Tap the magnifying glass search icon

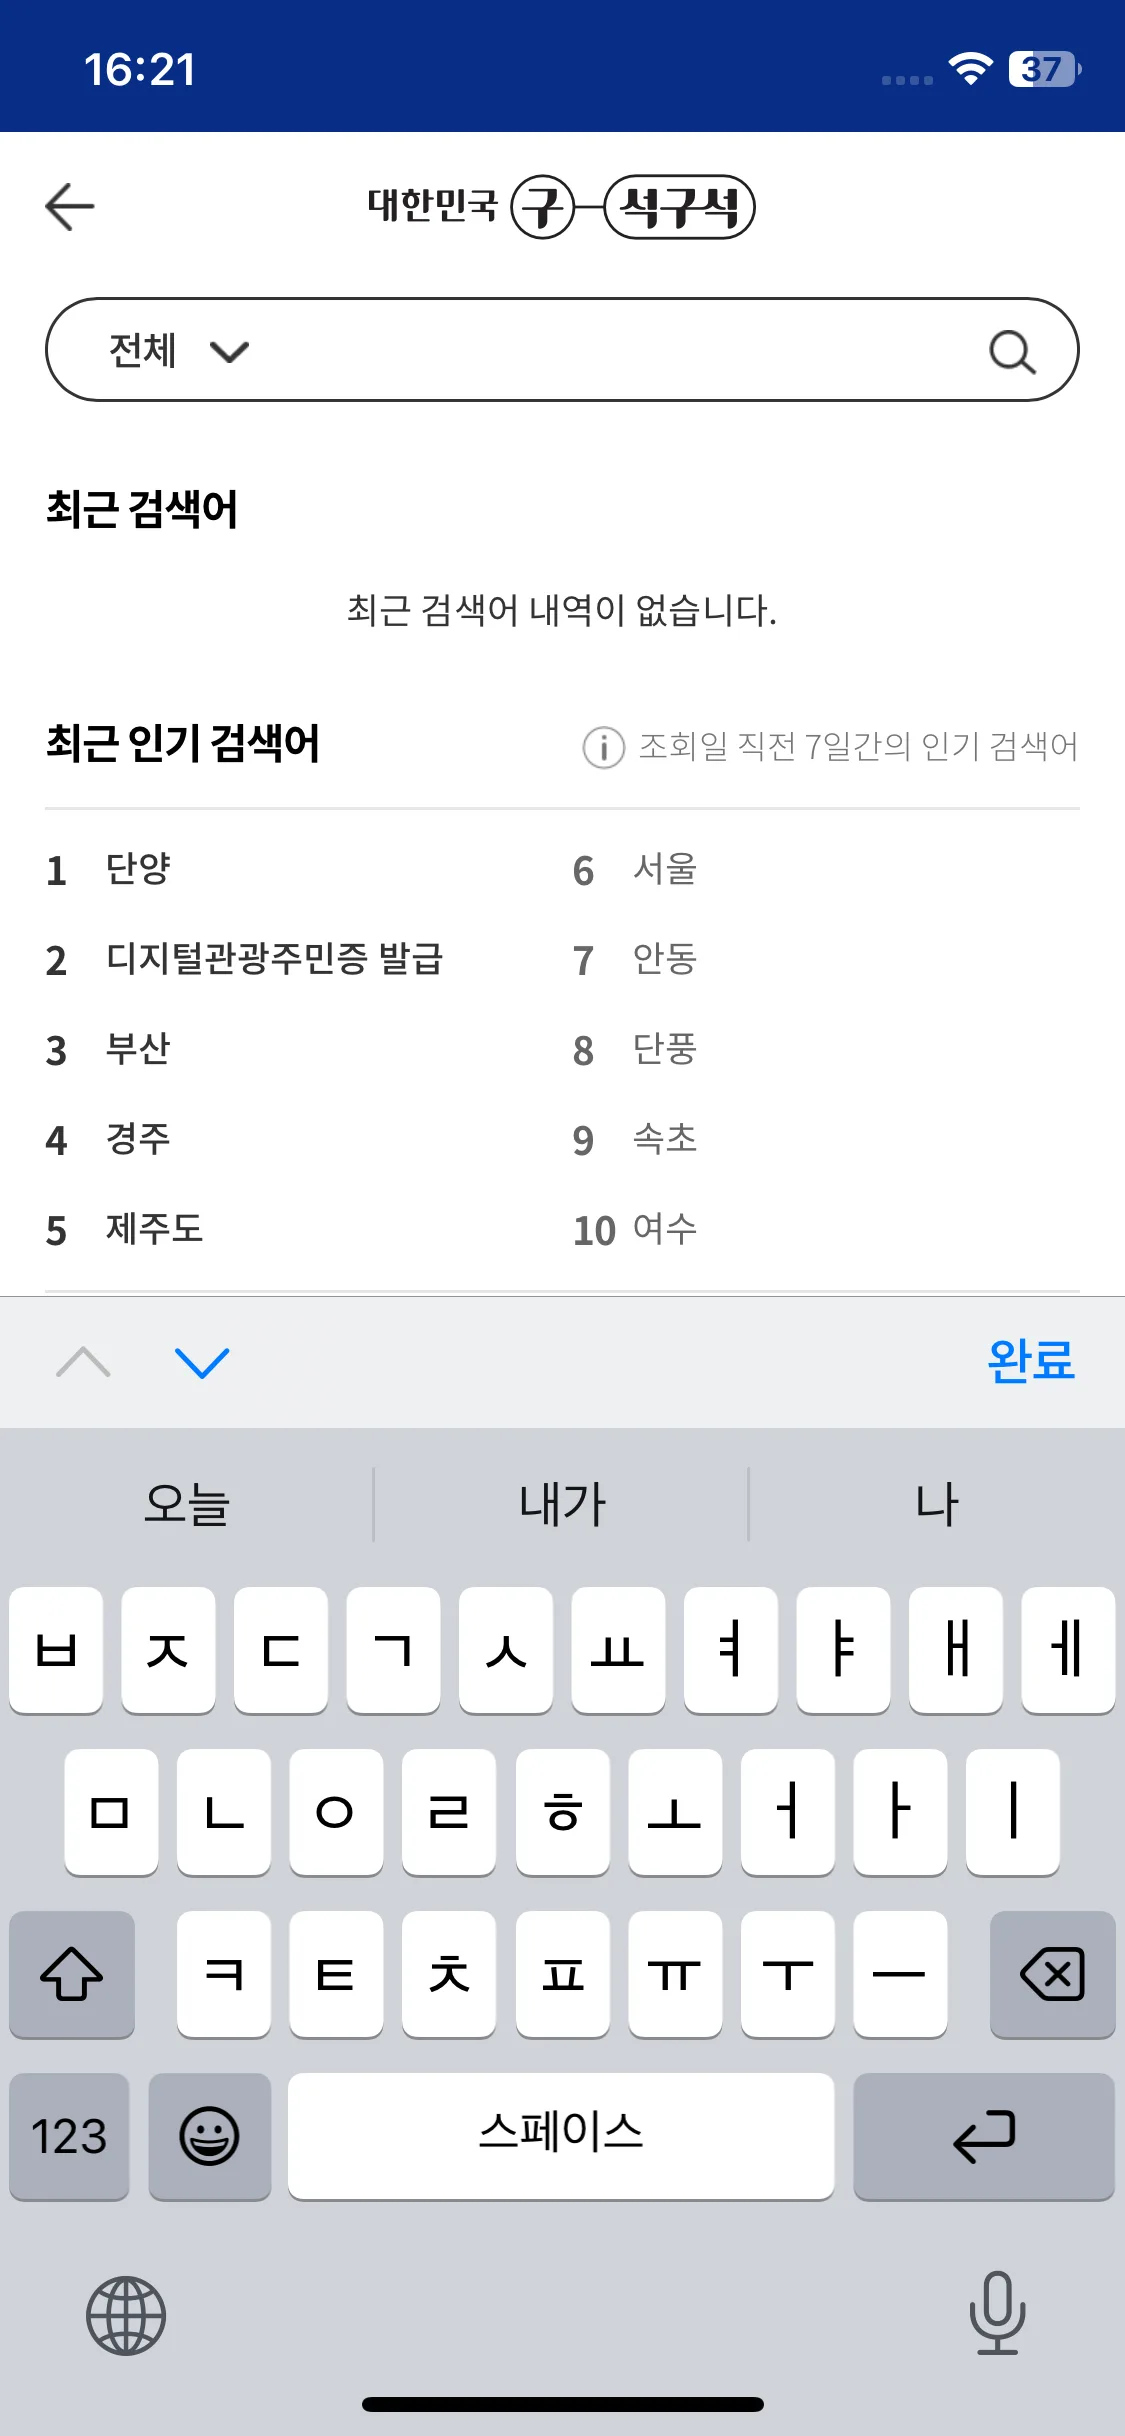[1012, 351]
